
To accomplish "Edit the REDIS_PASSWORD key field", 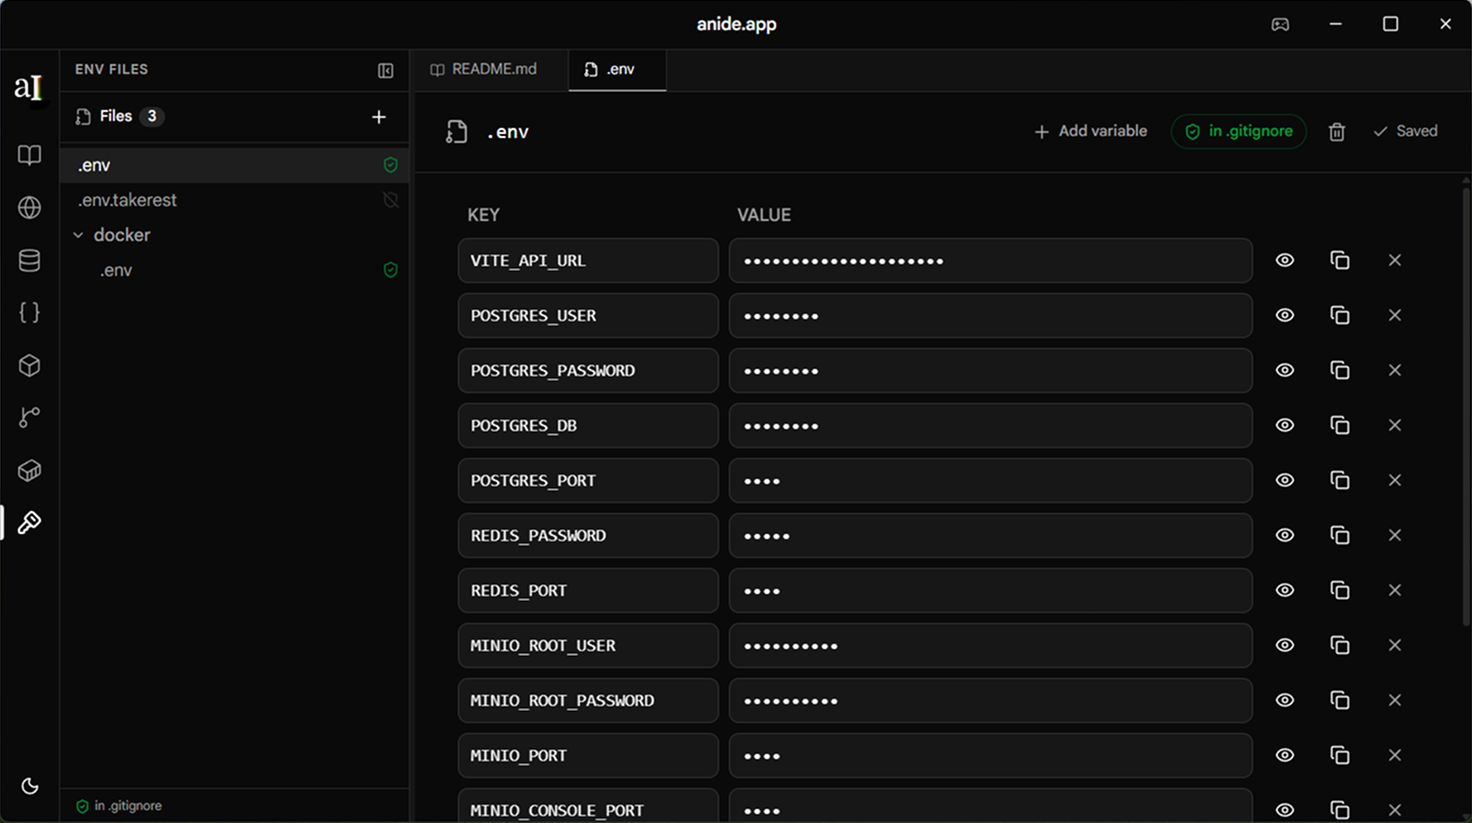I will pos(588,535).
